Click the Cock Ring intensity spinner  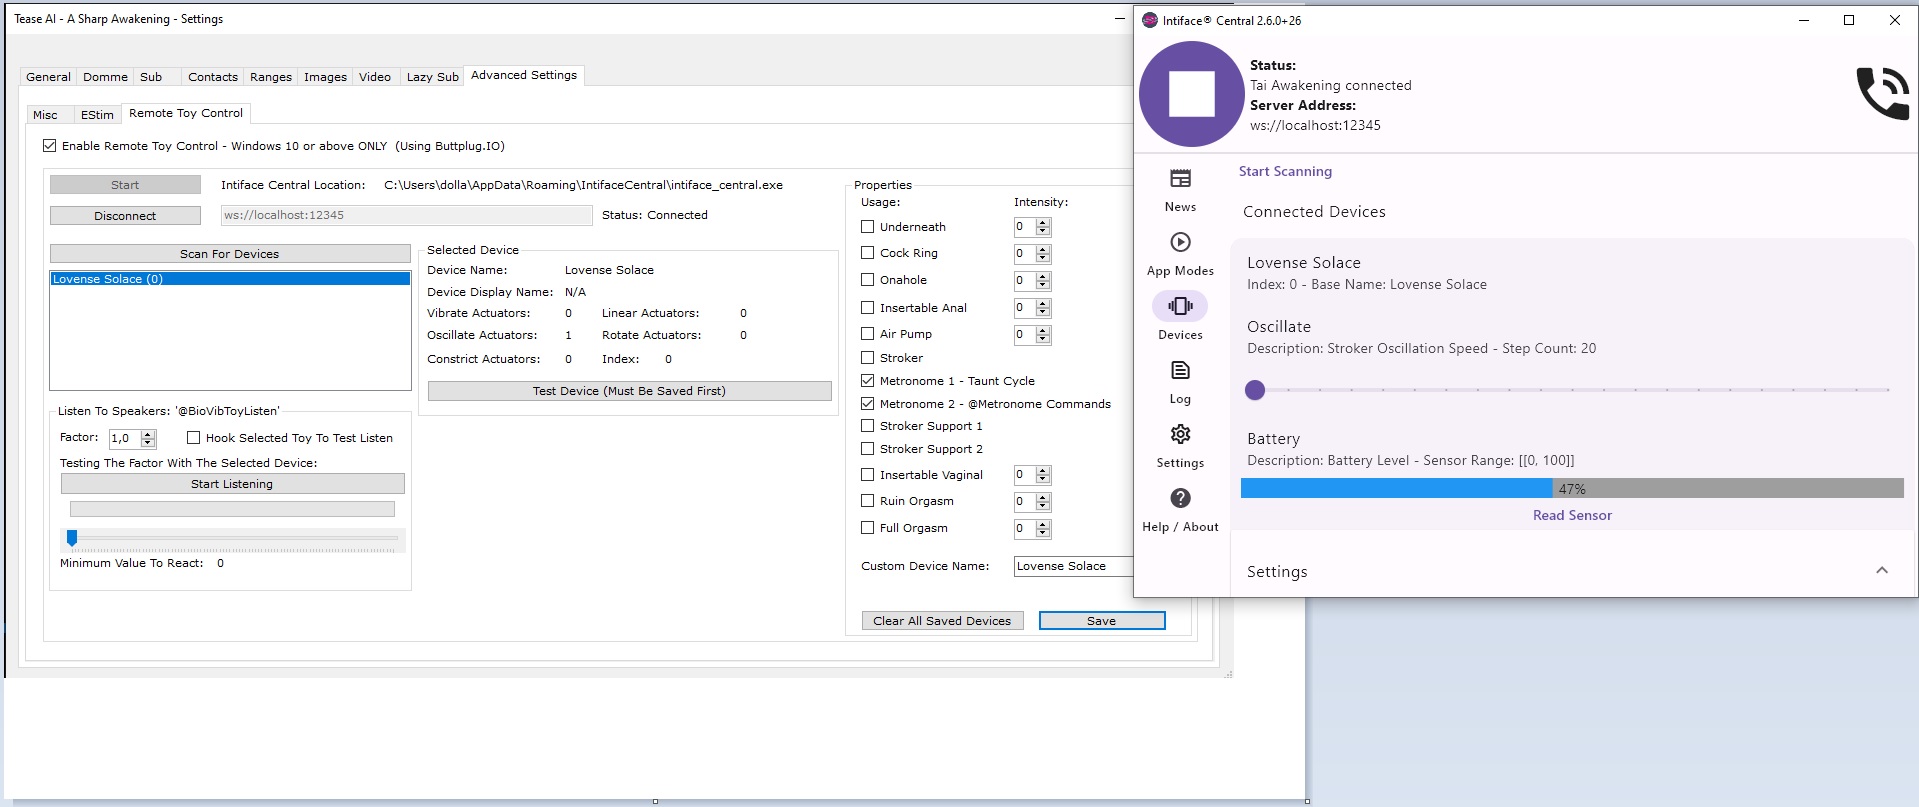point(1032,254)
